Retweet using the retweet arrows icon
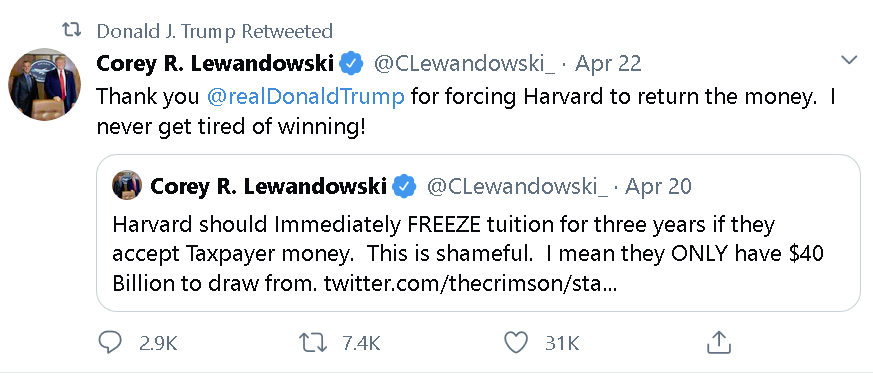Screen dimensions: 873x382 tap(313, 343)
